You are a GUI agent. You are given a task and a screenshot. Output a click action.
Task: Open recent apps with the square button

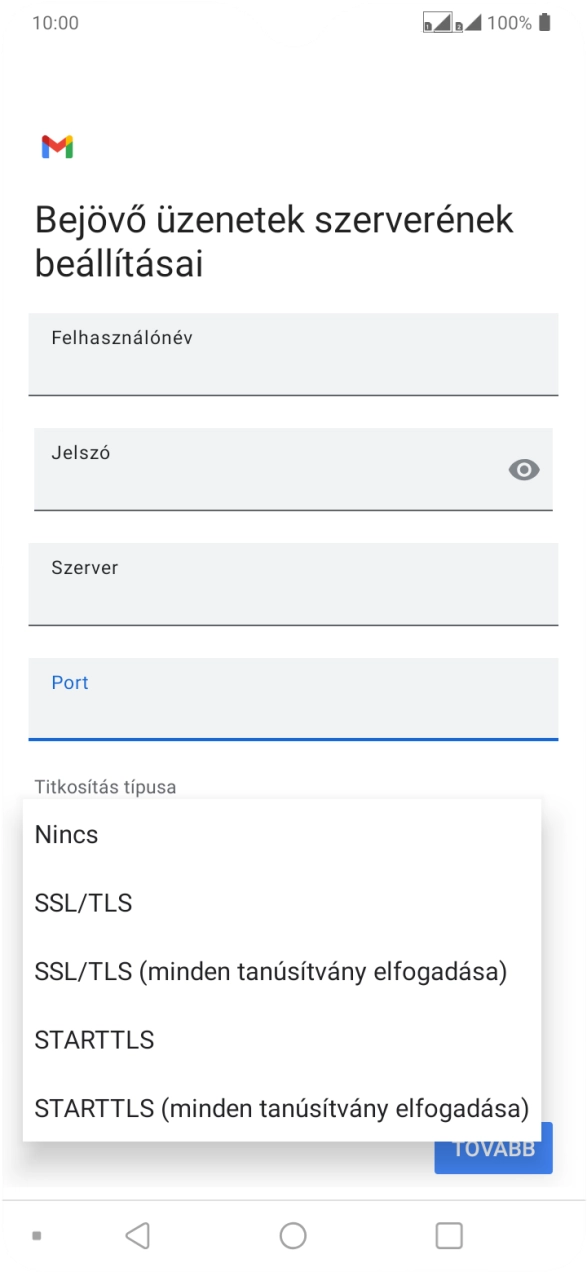pyautogui.click(x=449, y=1234)
